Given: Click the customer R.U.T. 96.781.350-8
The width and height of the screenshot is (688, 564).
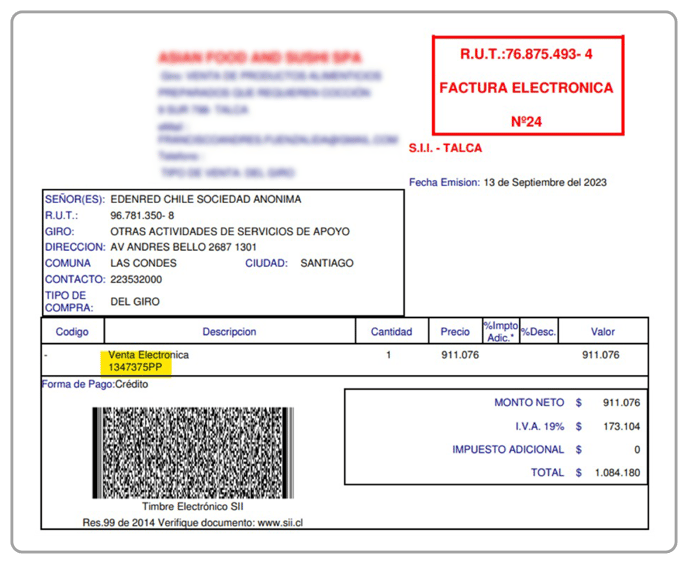Looking at the screenshot, I should click(142, 215).
